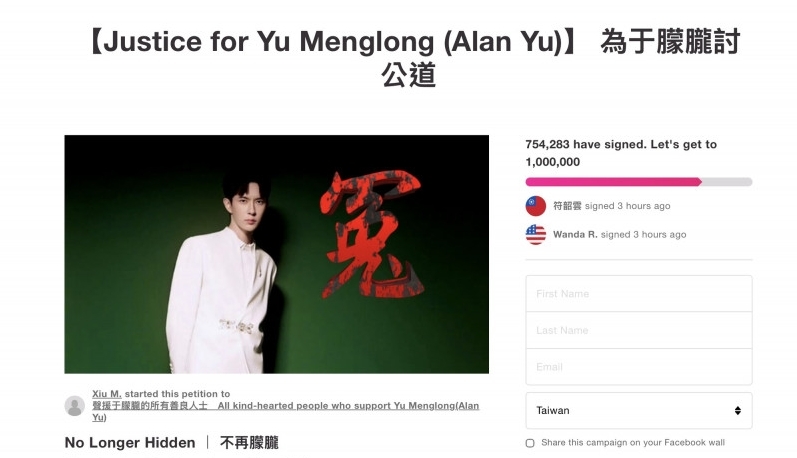Open the Taiwan country dropdown
This screenshot has width=797, height=458.
[x=639, y=410]
